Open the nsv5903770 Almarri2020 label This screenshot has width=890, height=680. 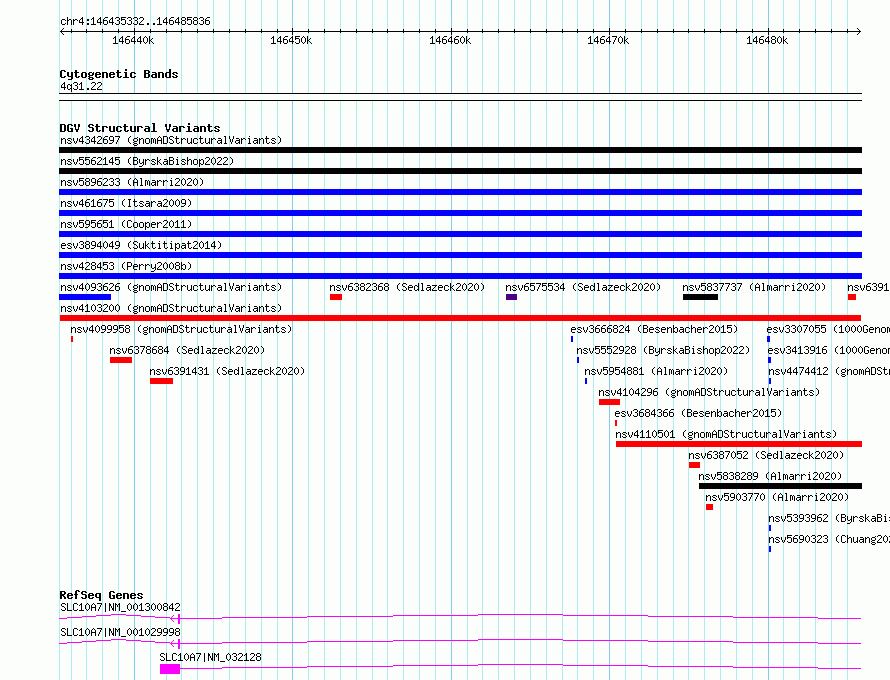(x=777, y=497)
